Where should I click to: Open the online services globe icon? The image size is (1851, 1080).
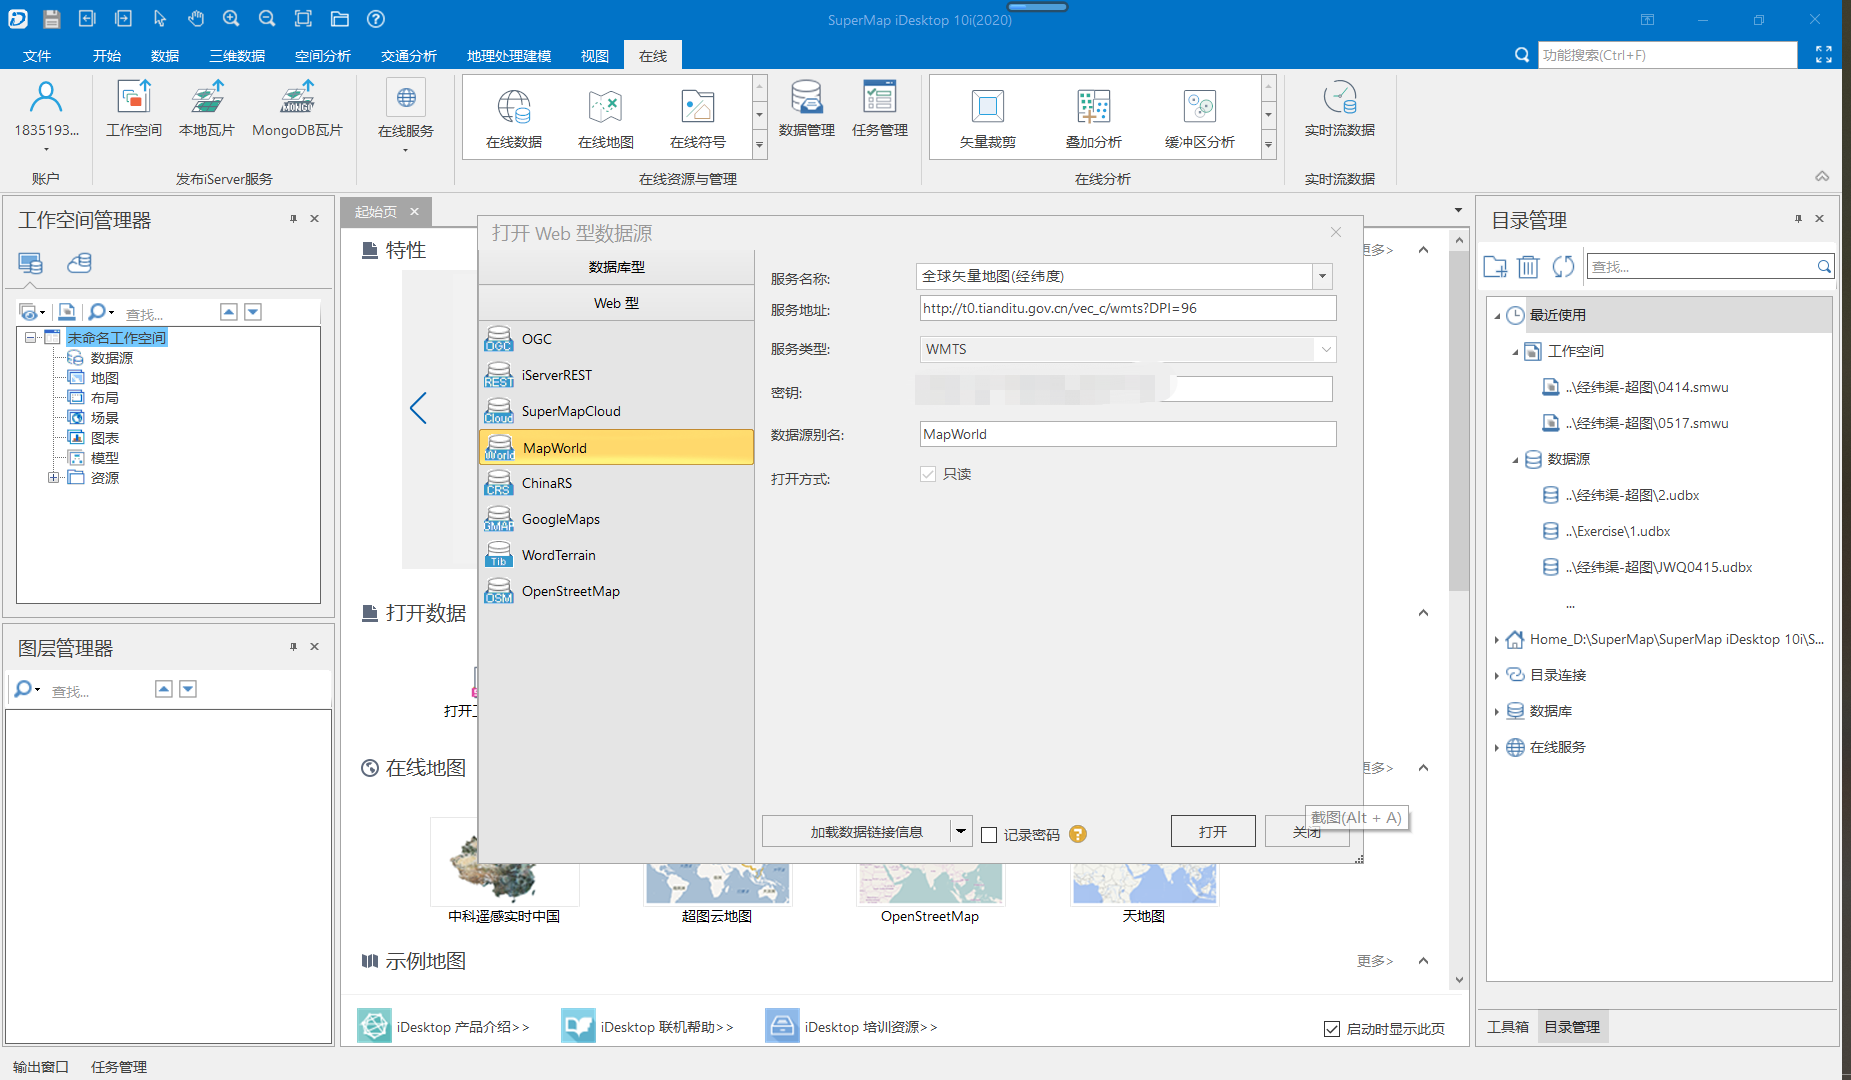406,97
